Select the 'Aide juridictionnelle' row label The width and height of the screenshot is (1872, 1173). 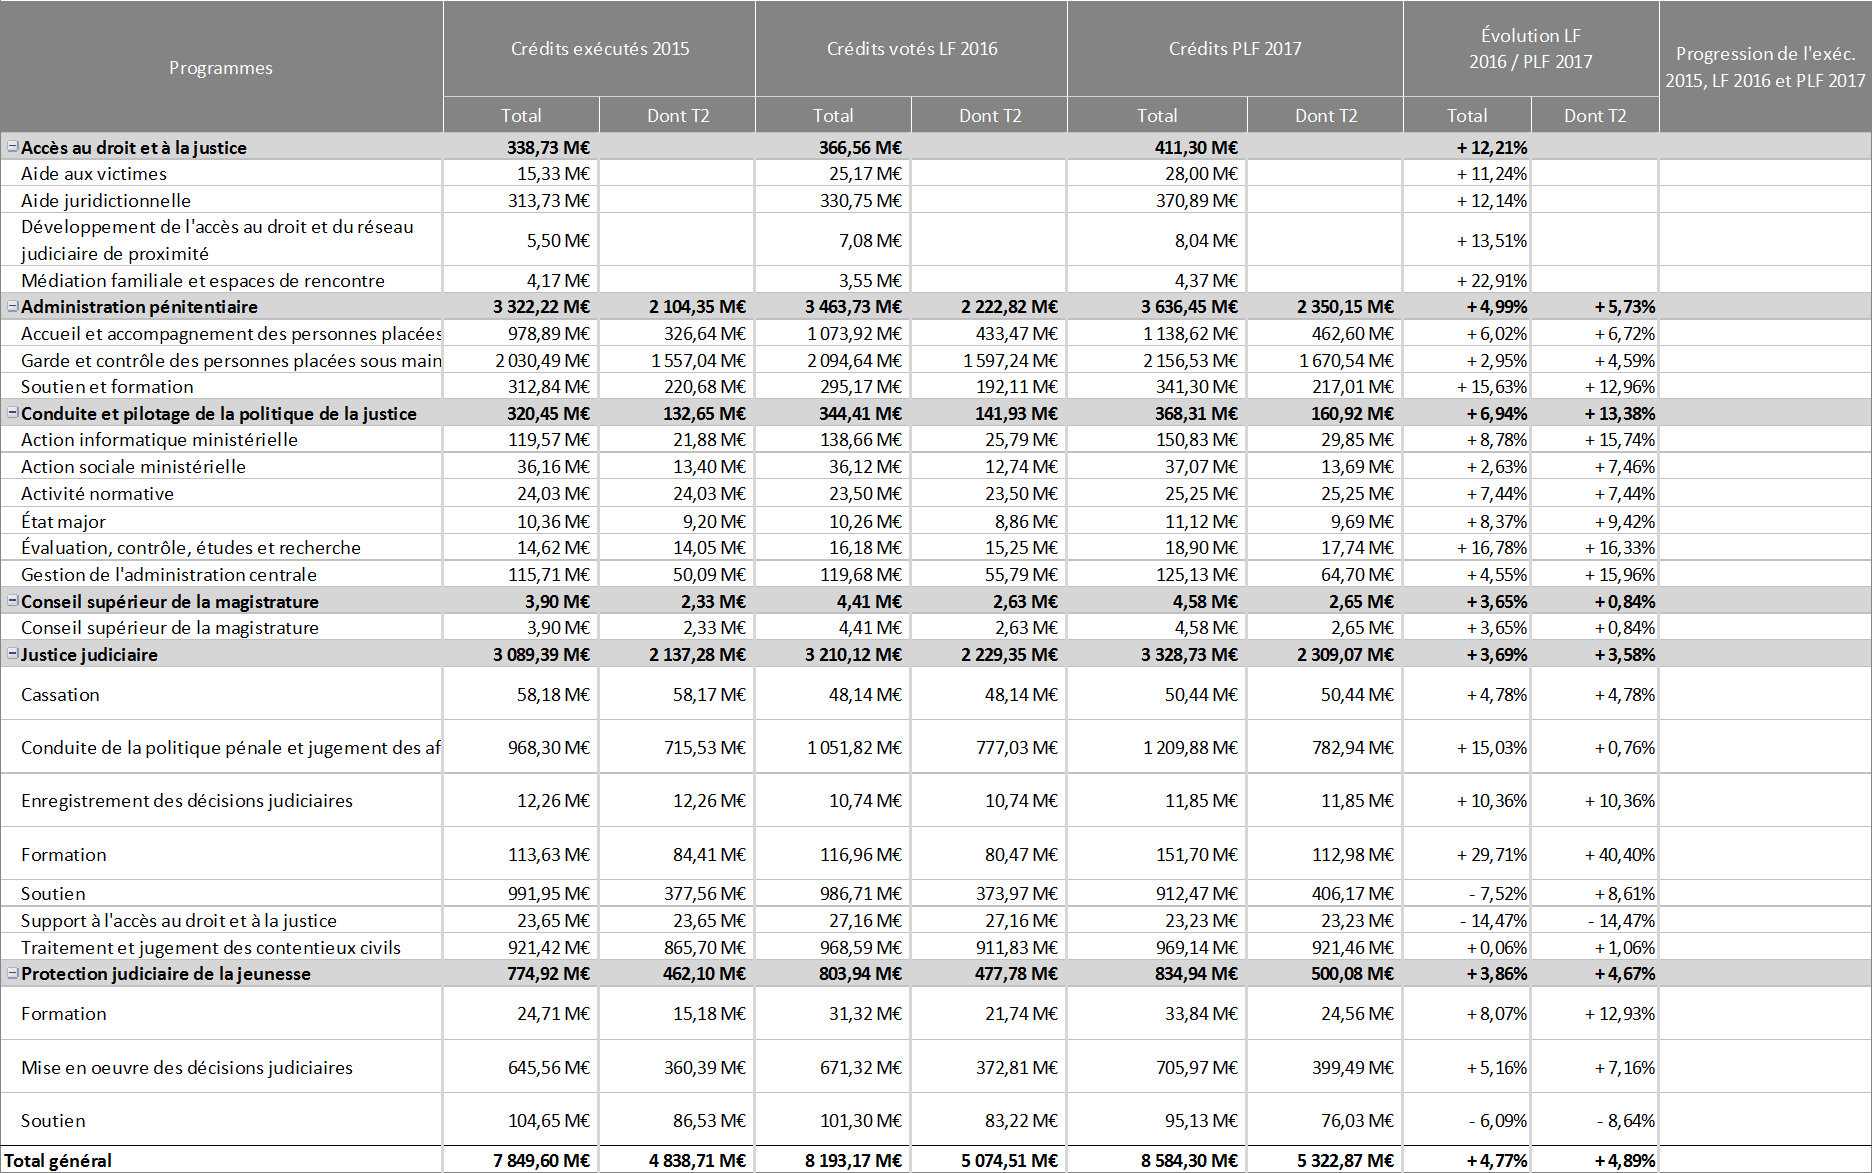point(106,201)
